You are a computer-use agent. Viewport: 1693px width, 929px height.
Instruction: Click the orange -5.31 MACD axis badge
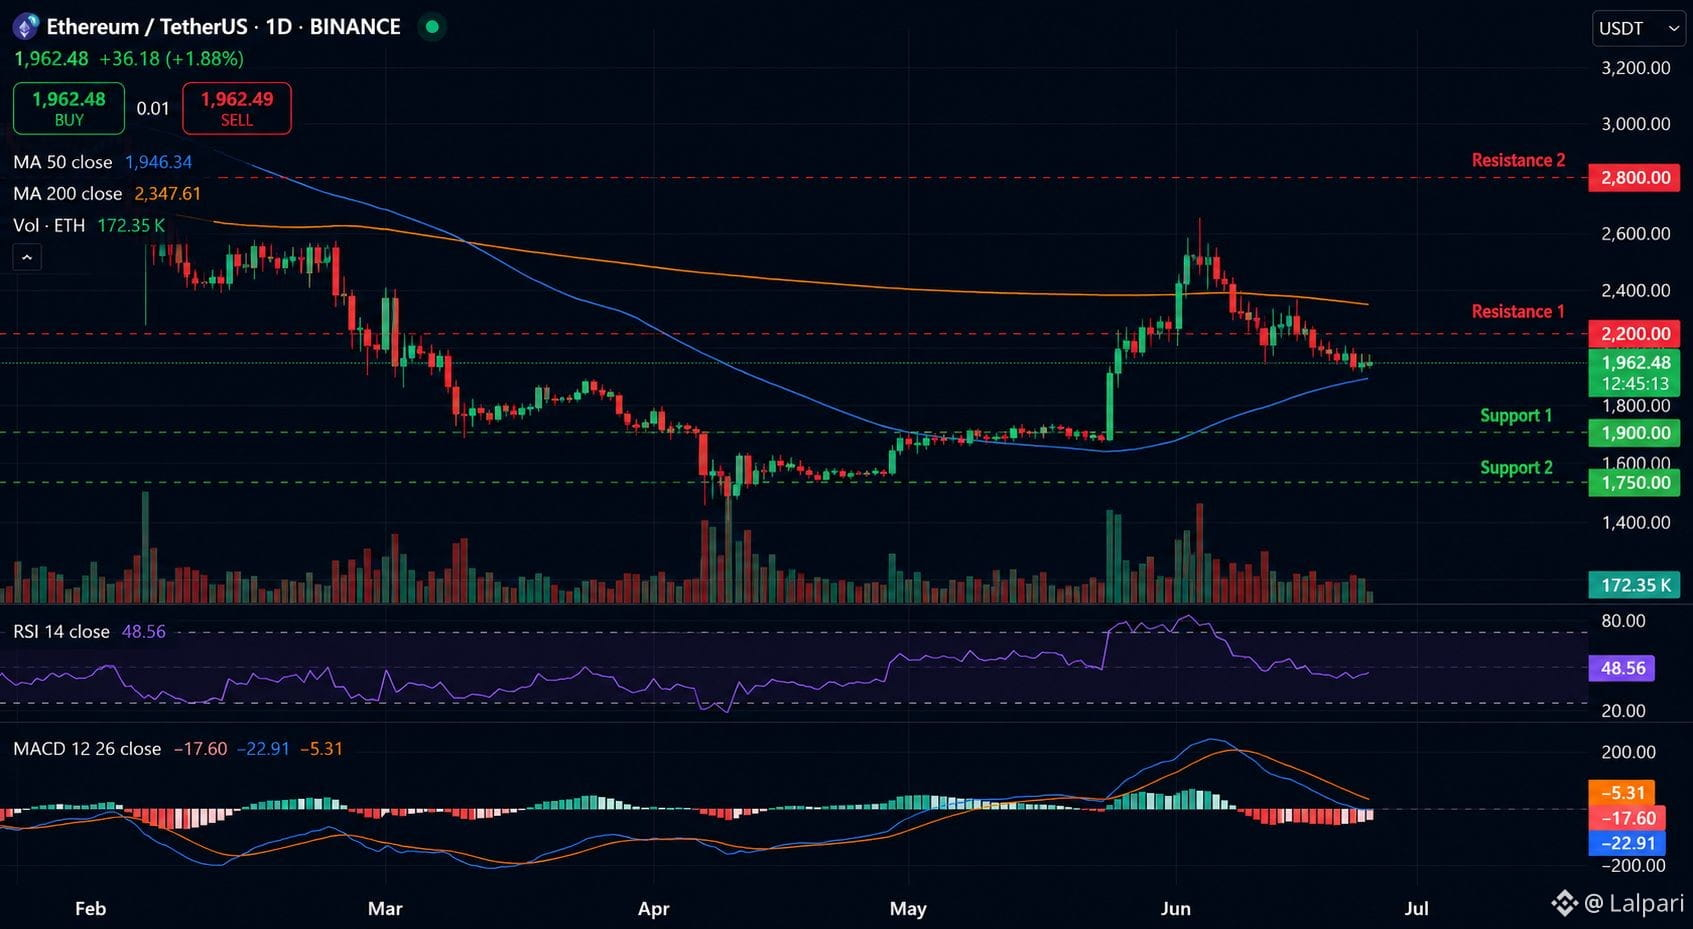[1622, 793]
